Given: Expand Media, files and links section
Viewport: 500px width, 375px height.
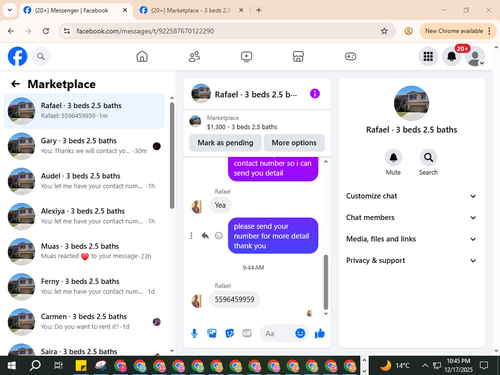Looking at the screenshot, I should point(411,239).
